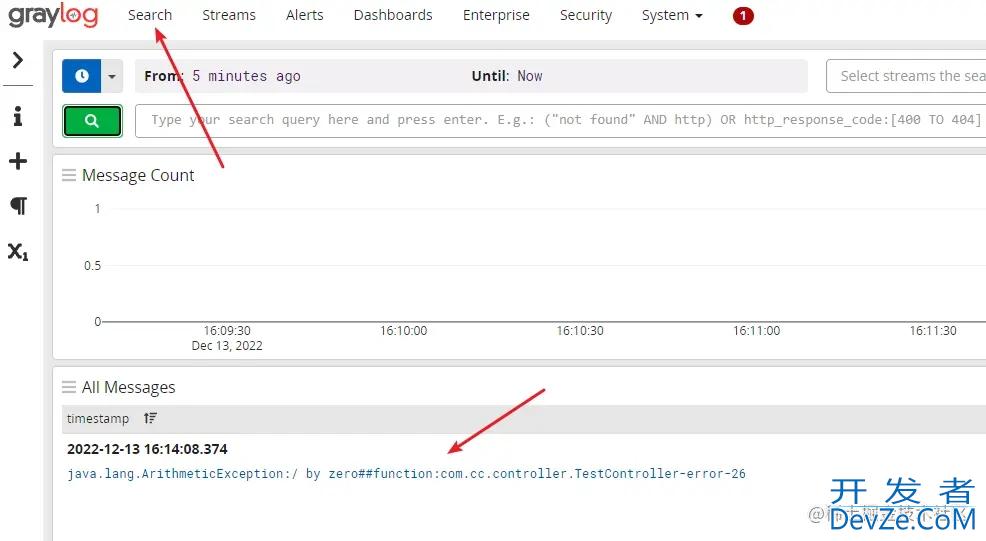986x541 pixels.
Task: Click the 16:10:00 axis label on chart
Action: pos(403,331)
